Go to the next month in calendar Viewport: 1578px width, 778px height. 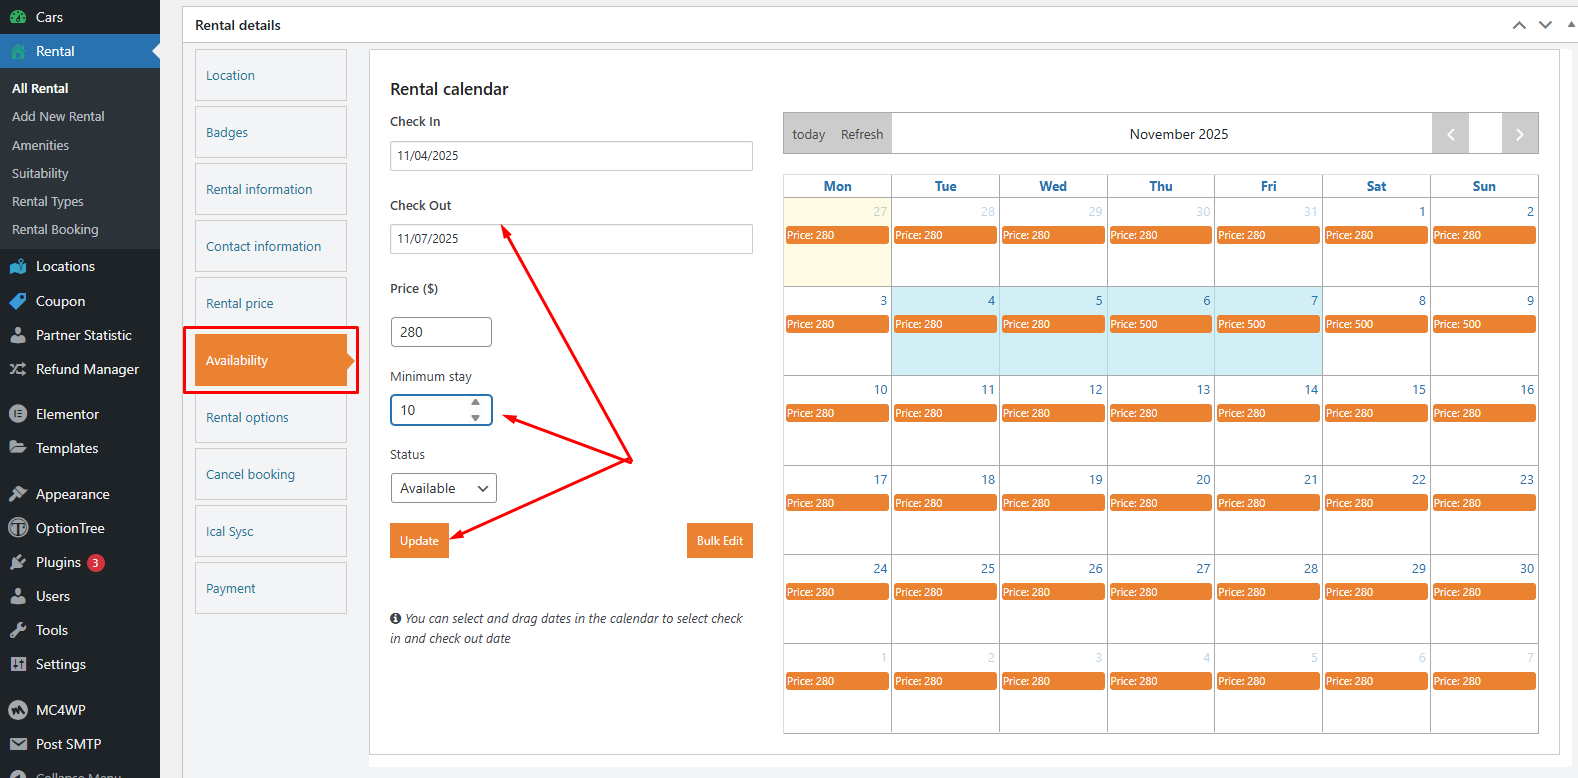coord(1519,134)
